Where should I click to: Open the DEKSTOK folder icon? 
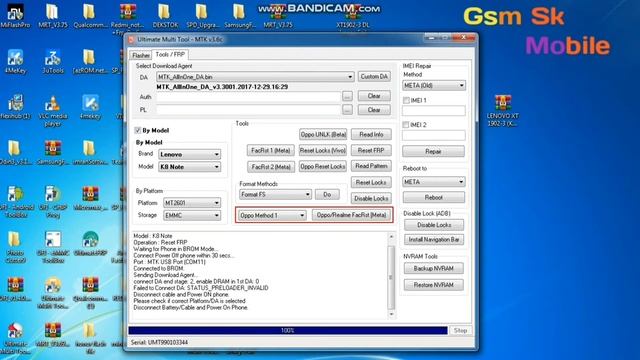tap(165, 16)
